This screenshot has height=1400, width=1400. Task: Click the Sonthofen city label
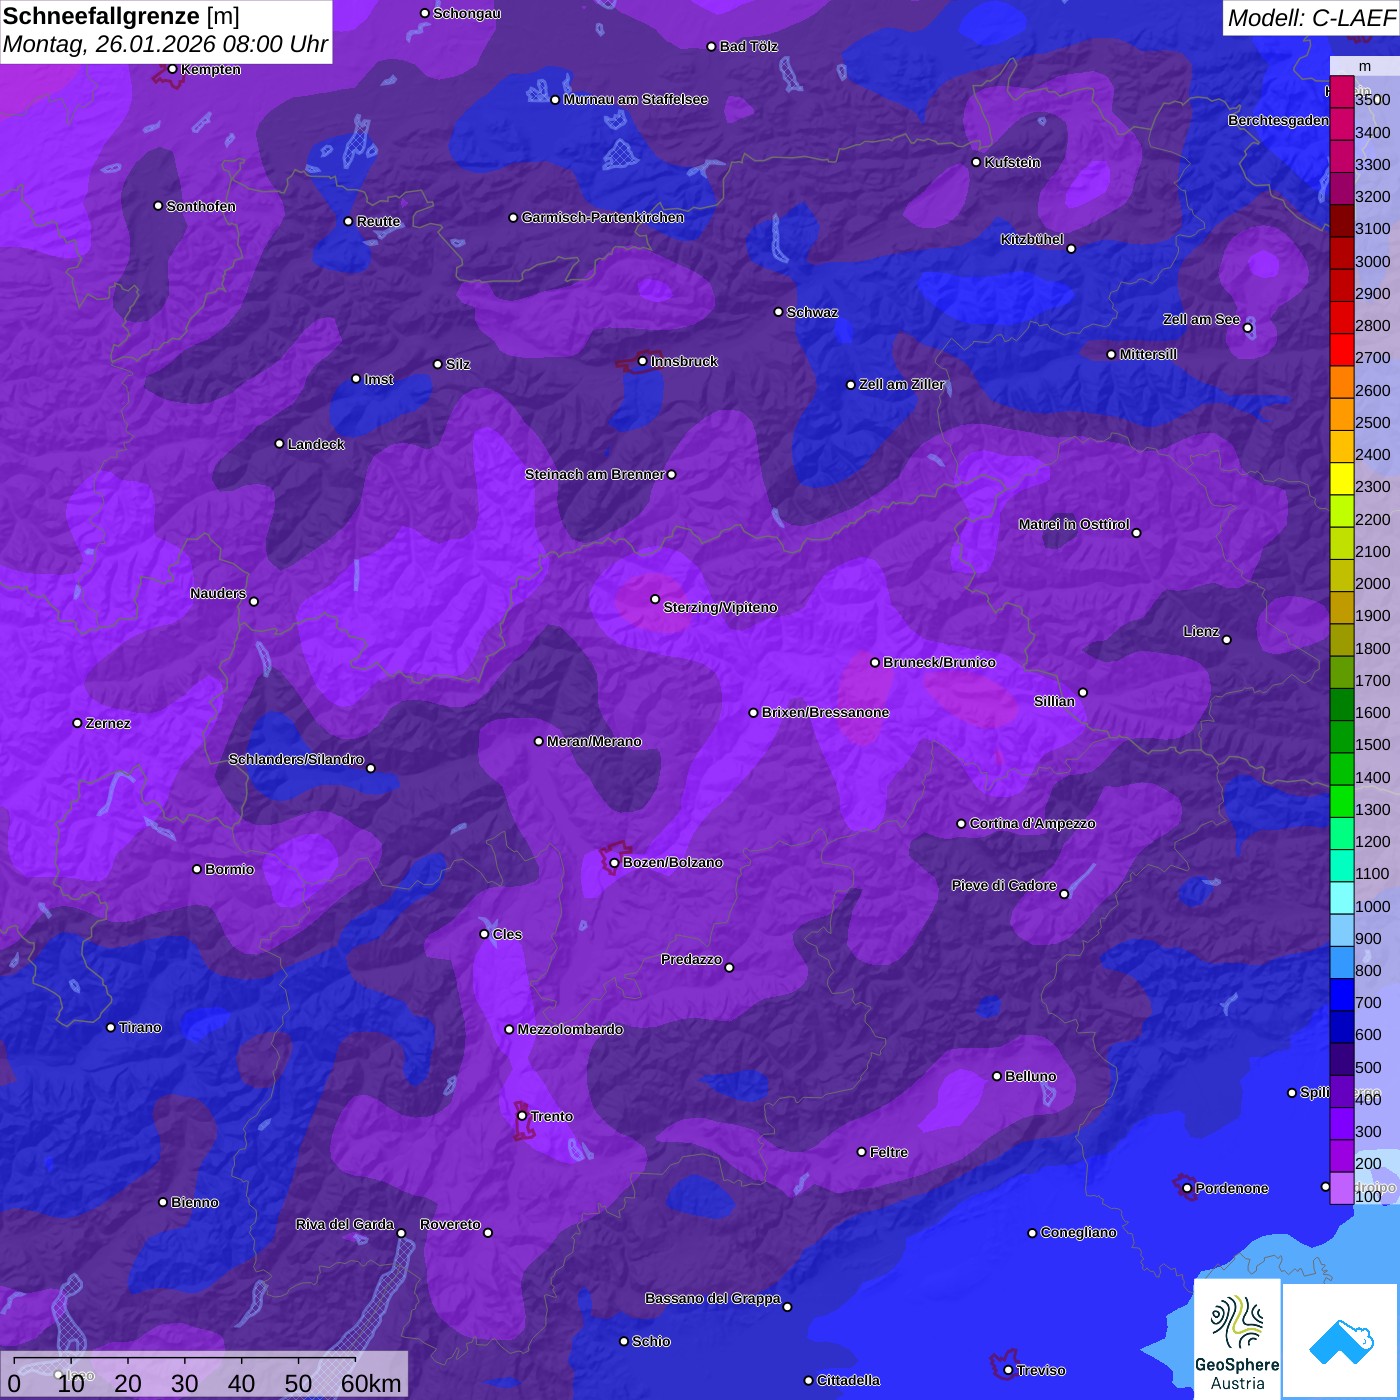tap(201, 206)
